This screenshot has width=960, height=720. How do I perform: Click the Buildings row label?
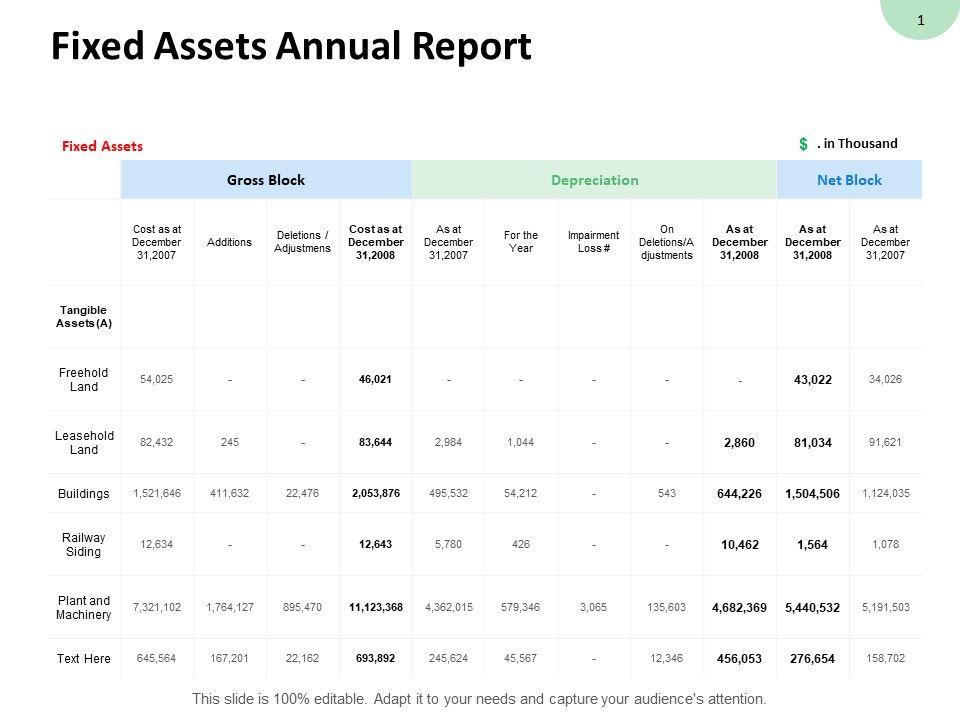pos(84,493)
